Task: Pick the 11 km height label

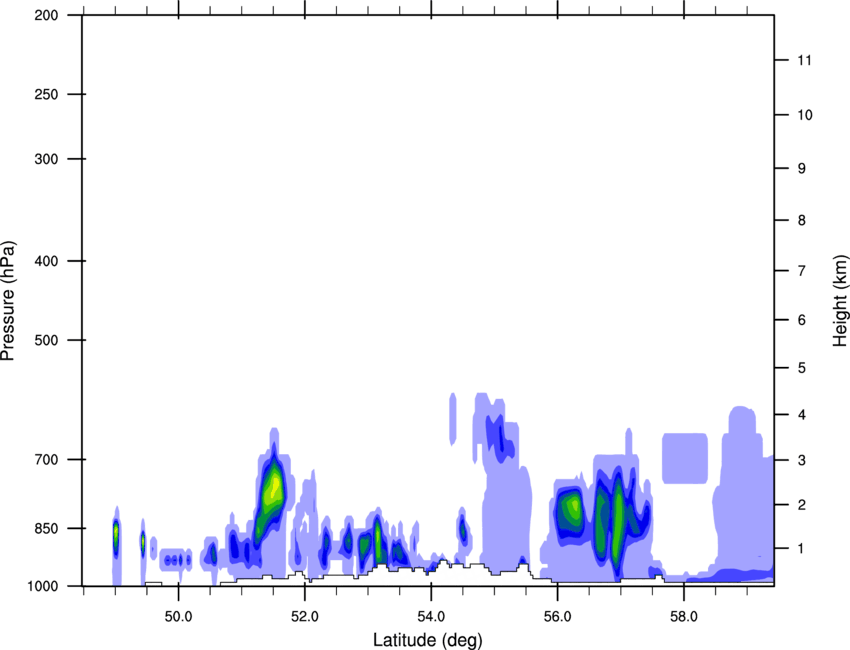Action: coord(804,60)
